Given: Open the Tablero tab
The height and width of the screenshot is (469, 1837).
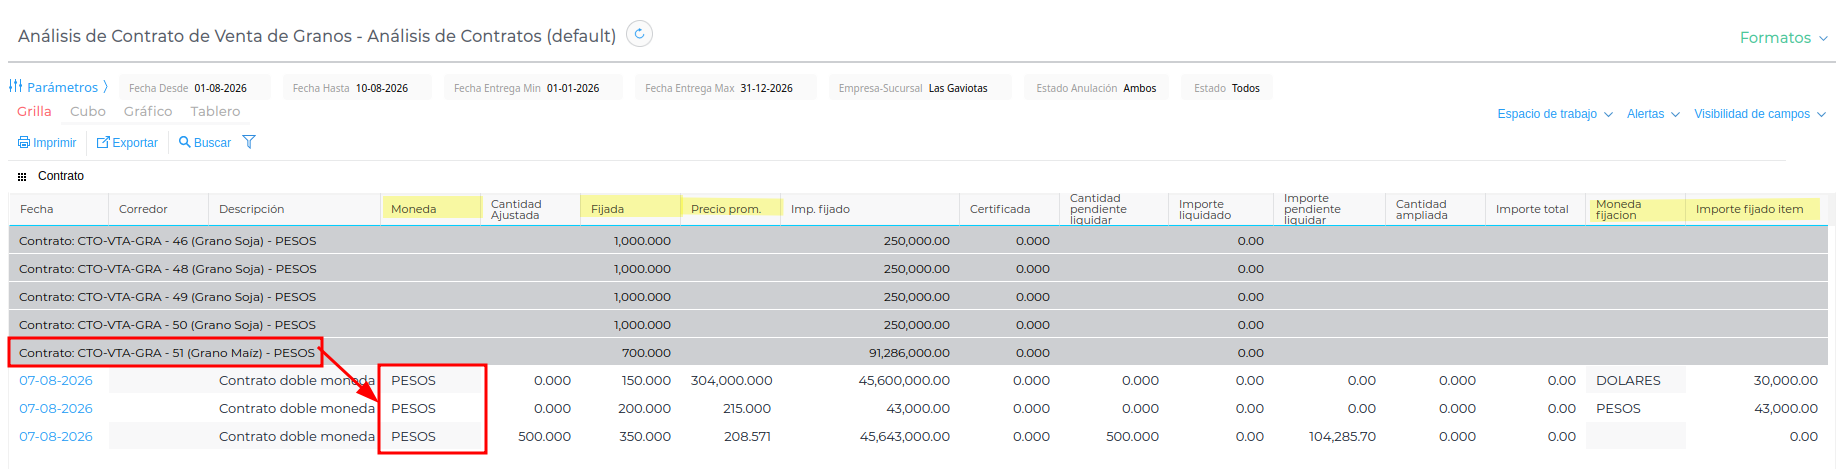Looking at the screenshot, I should [x=215, y=111].
